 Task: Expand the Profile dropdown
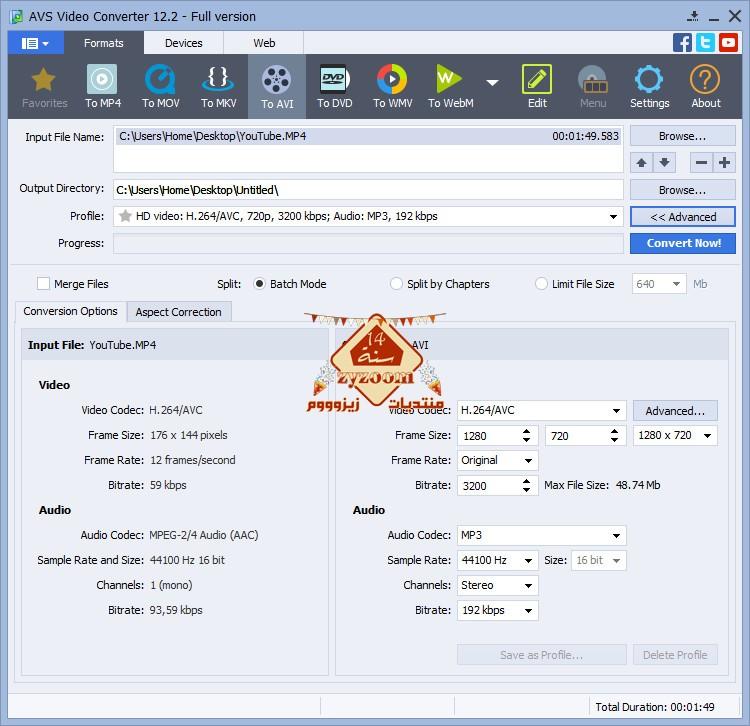click(613, 217)
